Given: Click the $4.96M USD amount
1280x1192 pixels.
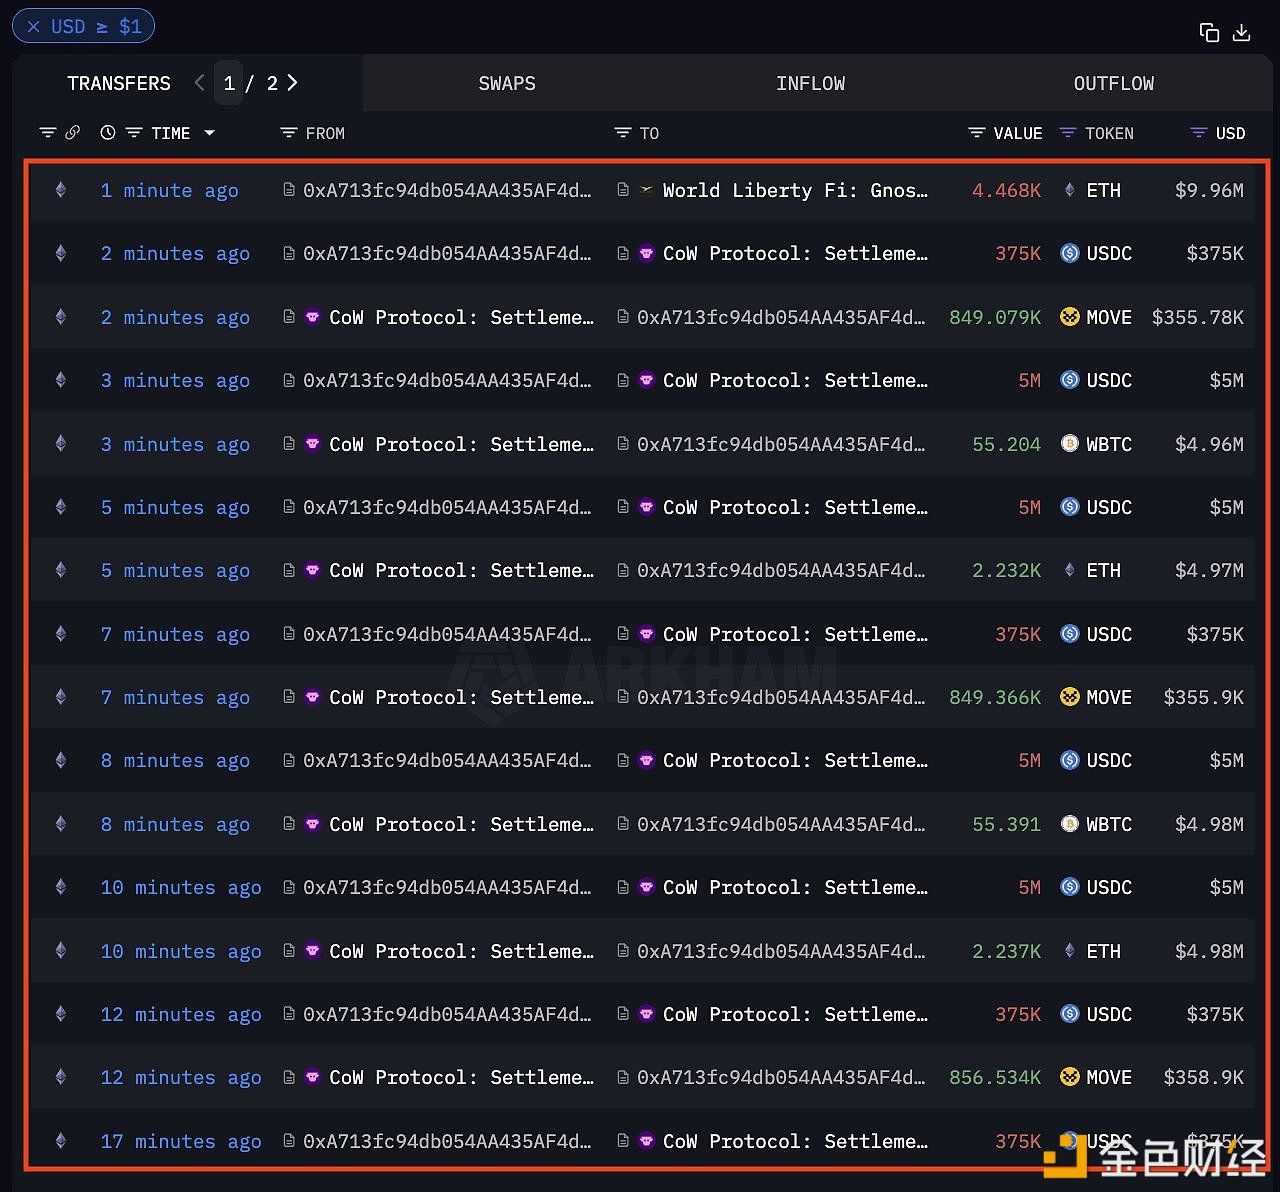Looking at the screenshot, I should pyautogui.click(x=1209, y=444).
